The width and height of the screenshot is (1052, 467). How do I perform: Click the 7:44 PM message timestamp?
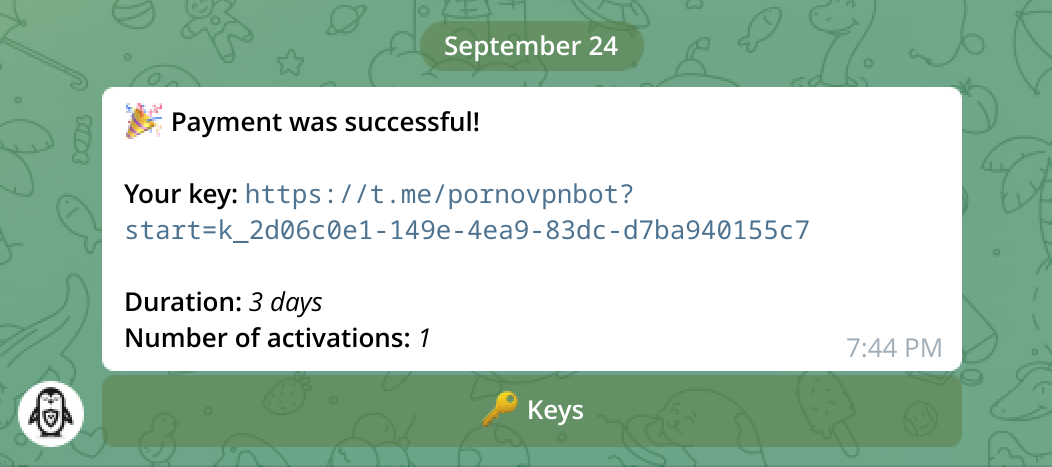[x=893, y=348]
